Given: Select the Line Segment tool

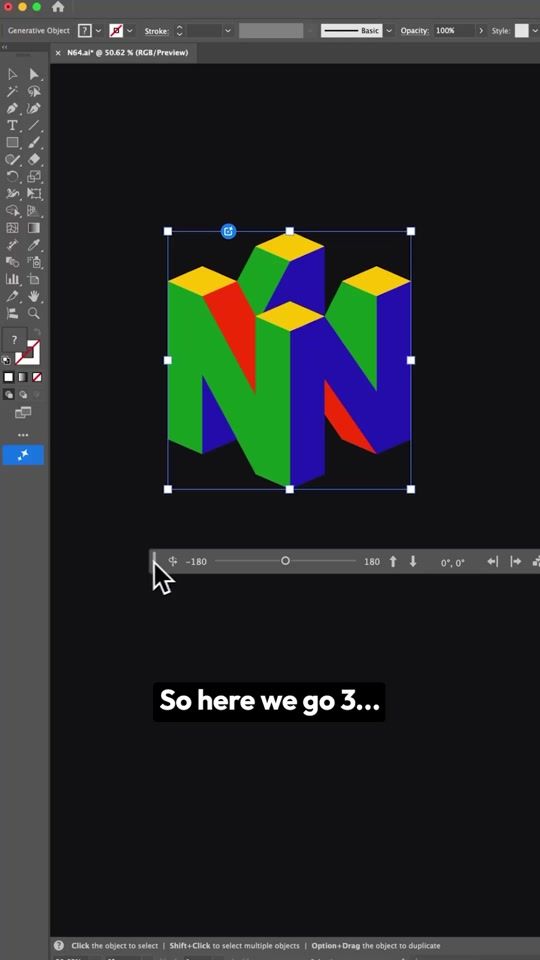Looking at the screenshot, I should click(34, 126).
